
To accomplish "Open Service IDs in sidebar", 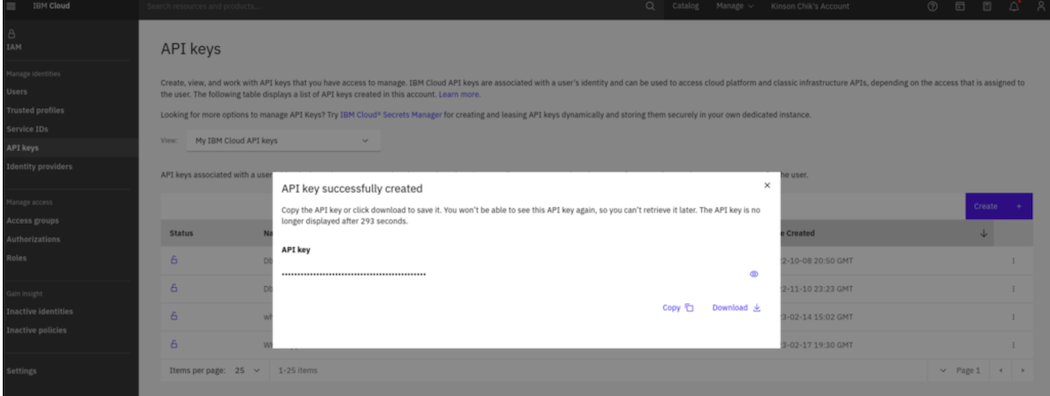I will click(x=27, y=129).
